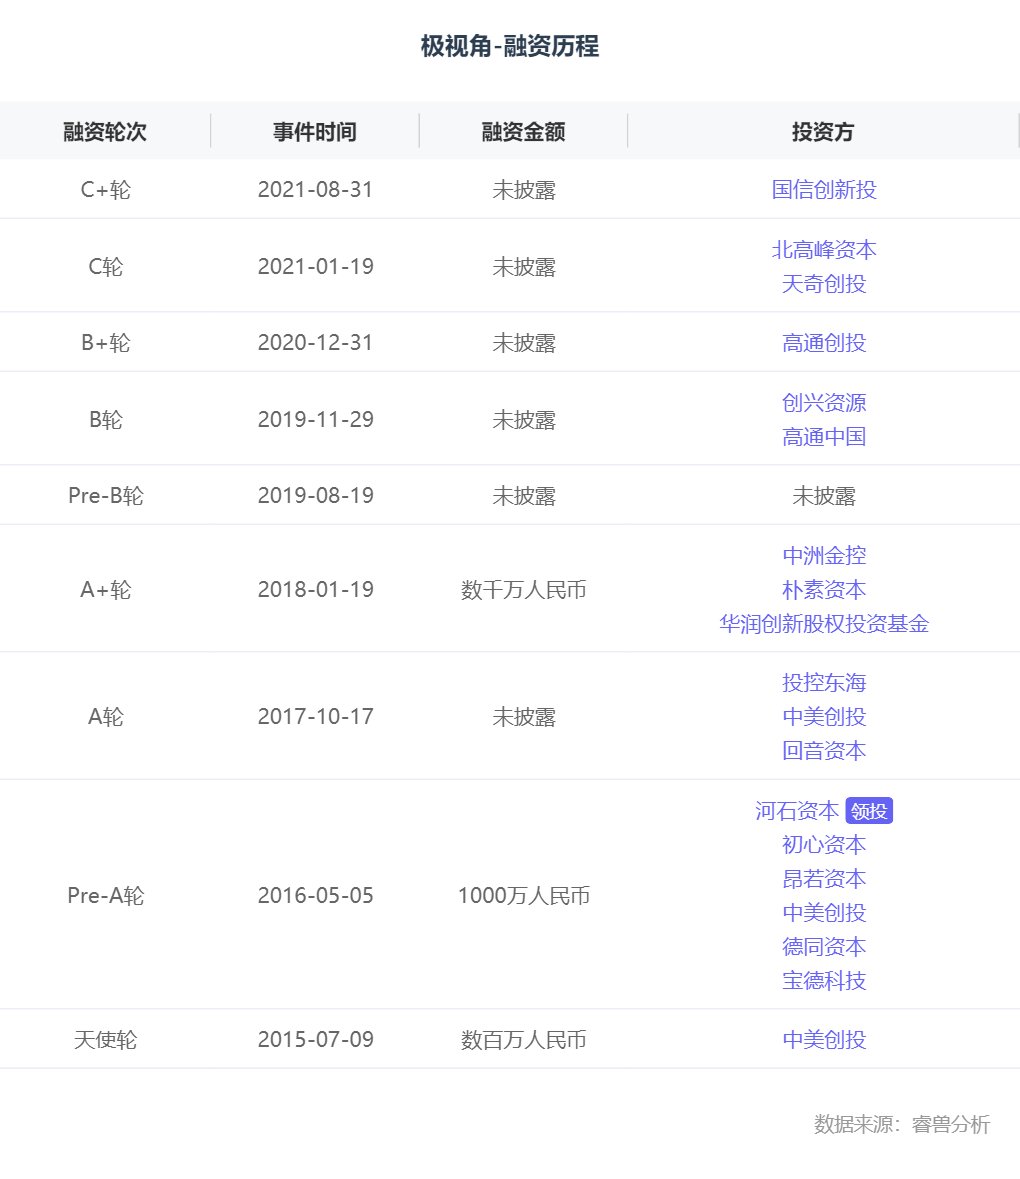
Task: Click the date 2016-05-05
Action: pyautogui.click(x=315, y=896)
